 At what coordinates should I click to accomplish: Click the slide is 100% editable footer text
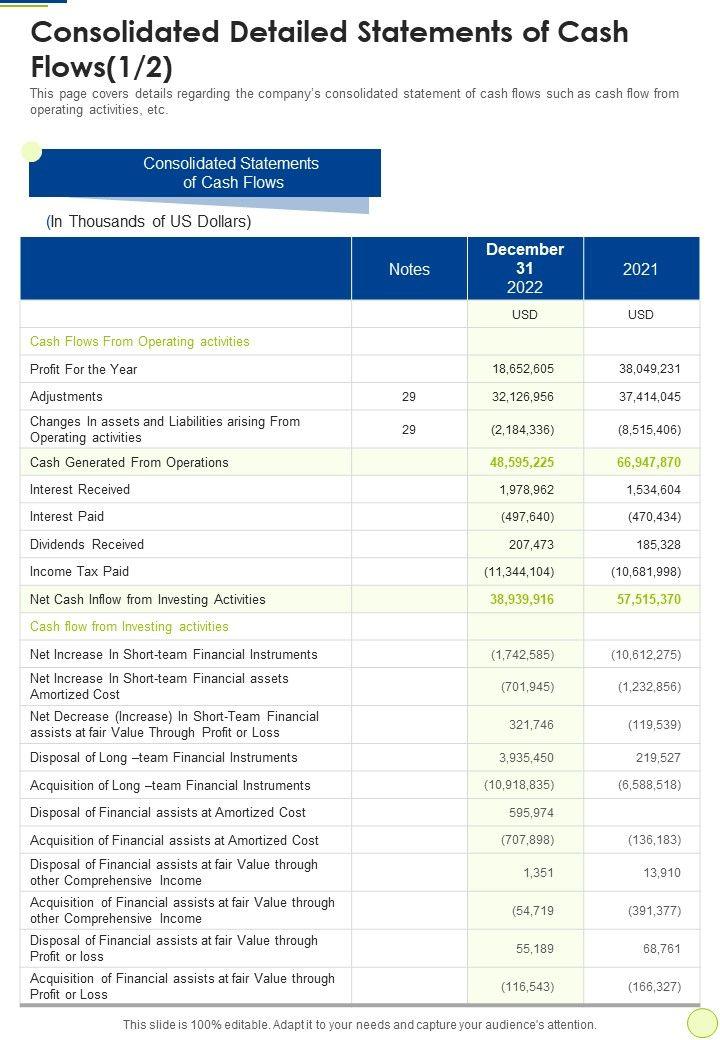pyautogui.click(x=359, y=1025)
